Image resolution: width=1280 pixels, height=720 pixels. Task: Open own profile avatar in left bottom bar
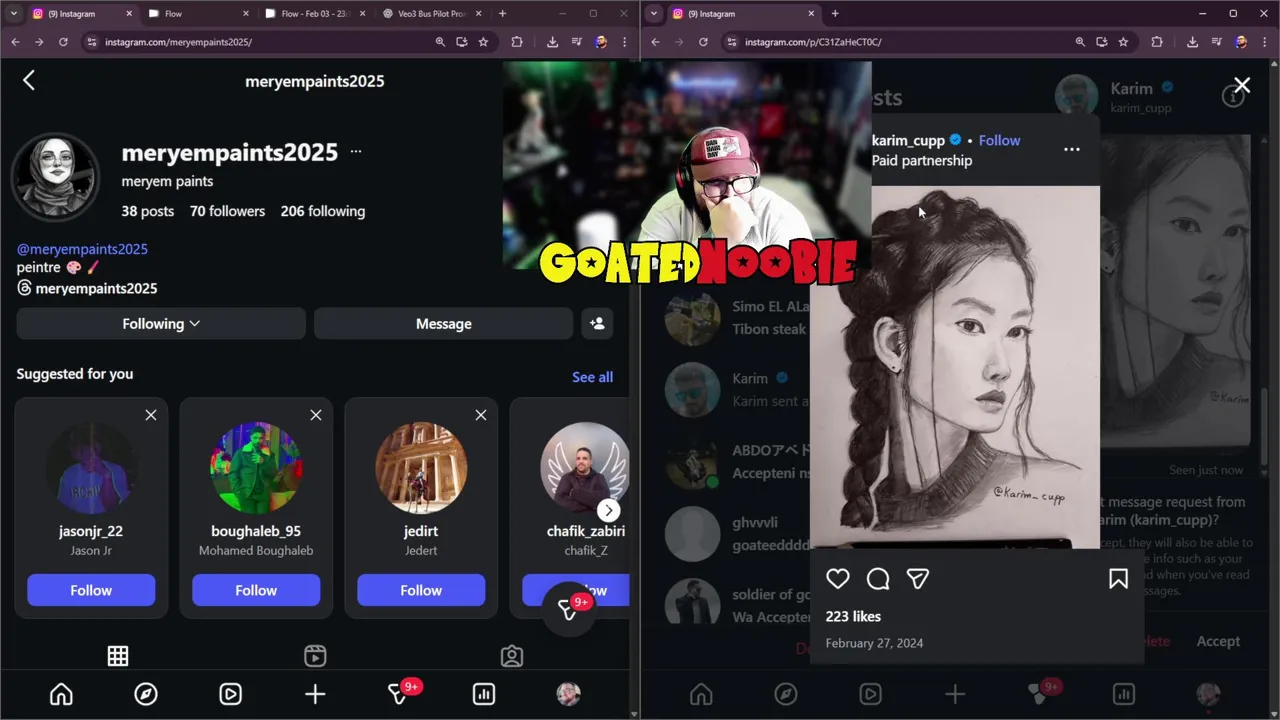click(568, 694)
